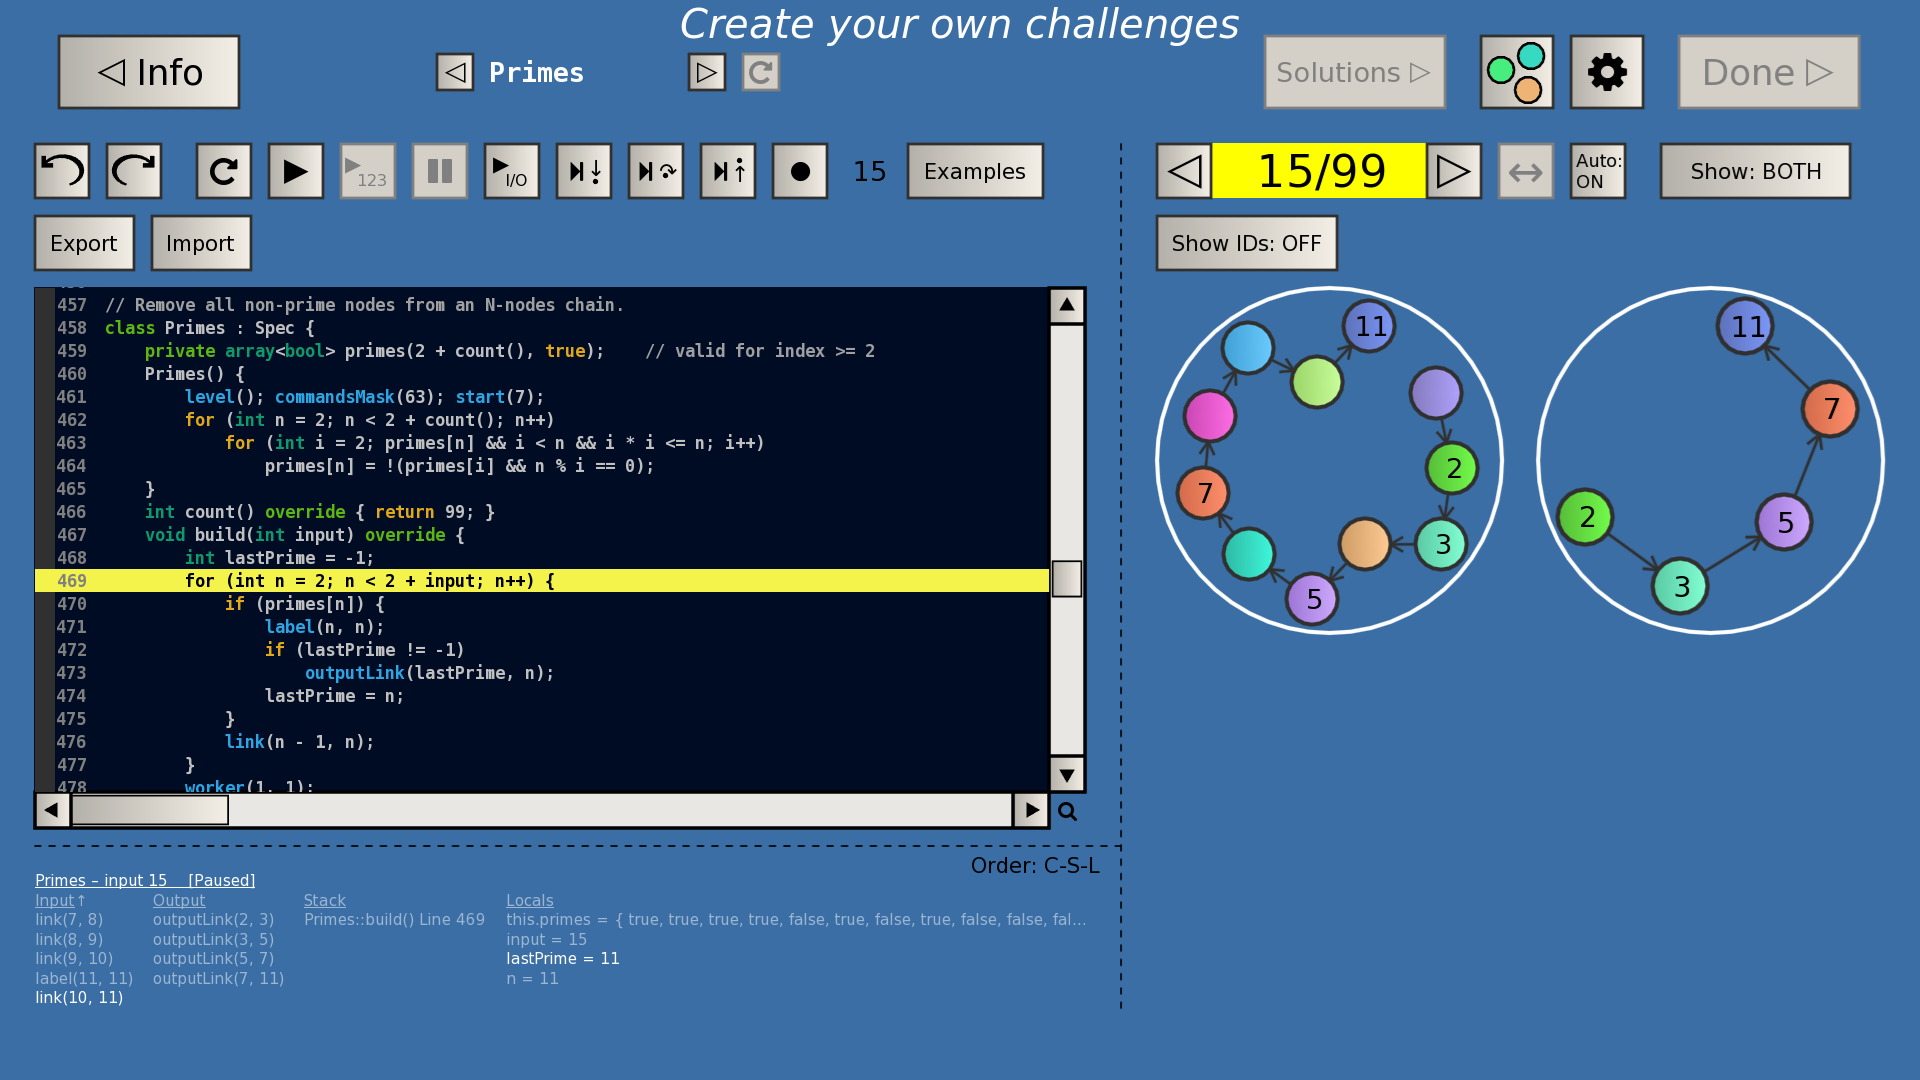This screenshot has height=1080, width=1920.
Task: Click the pale green unlabeled node in left graph
Action: click(x=1317, y=382)
